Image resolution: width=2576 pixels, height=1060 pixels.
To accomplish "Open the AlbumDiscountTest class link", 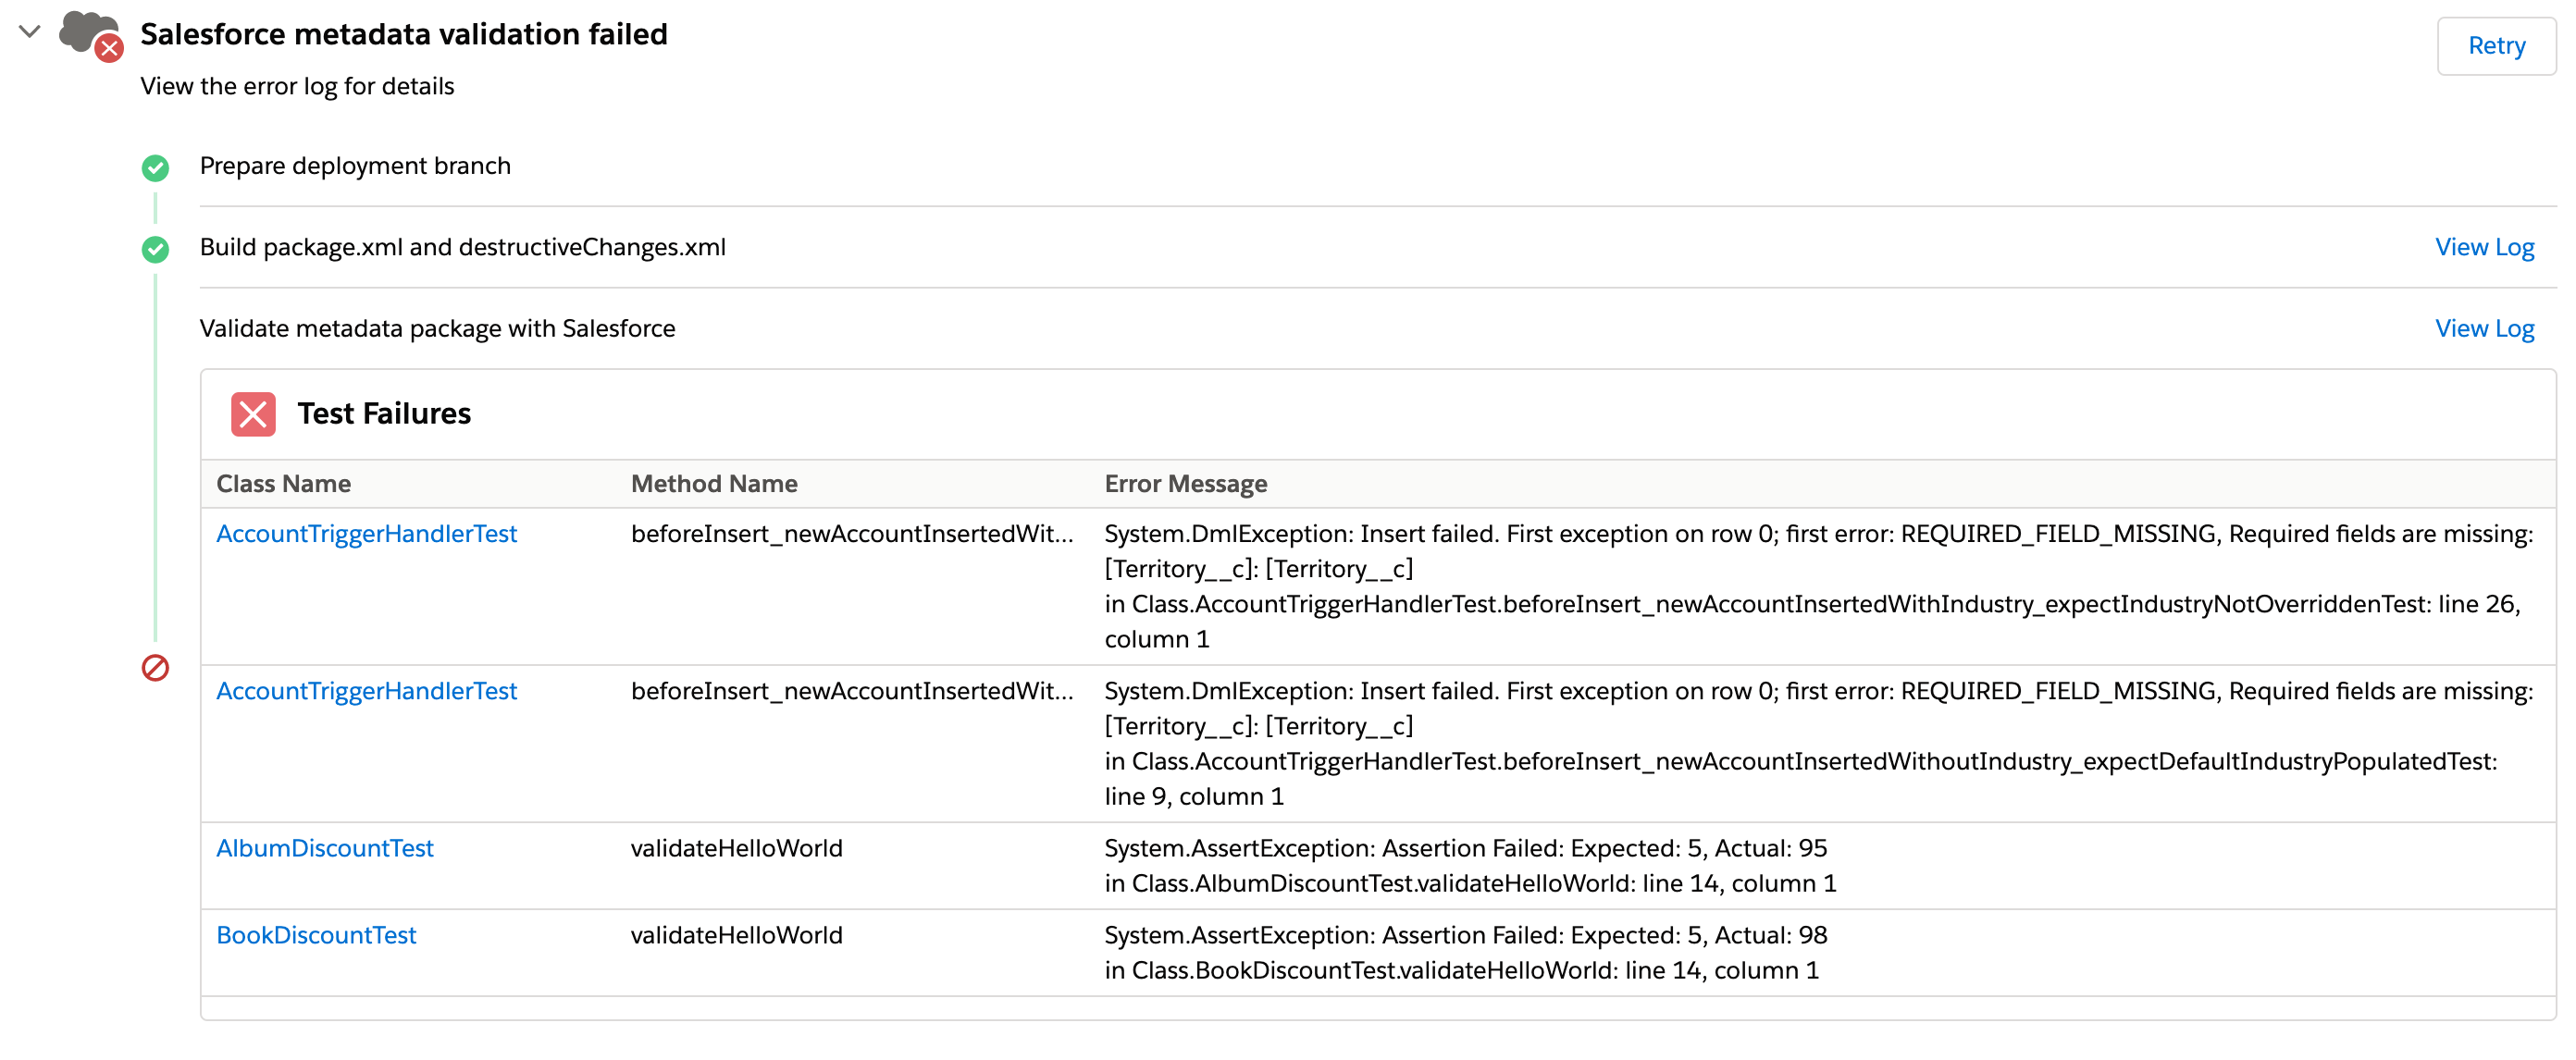I will point(325,848).
